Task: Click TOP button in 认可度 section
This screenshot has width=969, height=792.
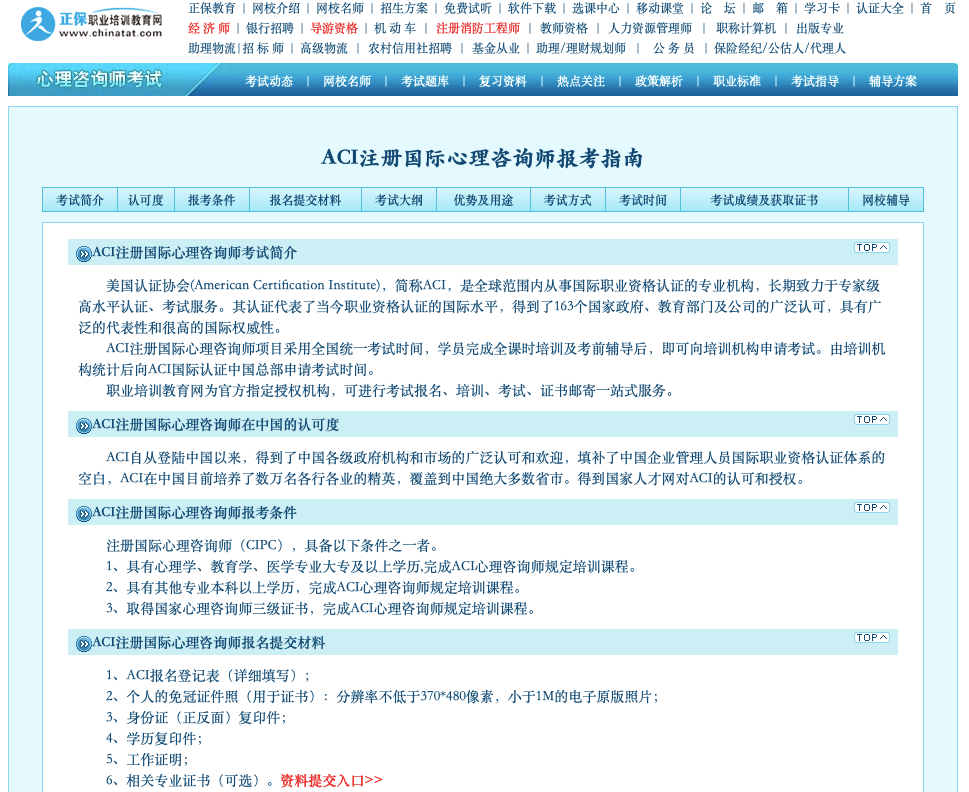Action: click(x=872, y=419)
